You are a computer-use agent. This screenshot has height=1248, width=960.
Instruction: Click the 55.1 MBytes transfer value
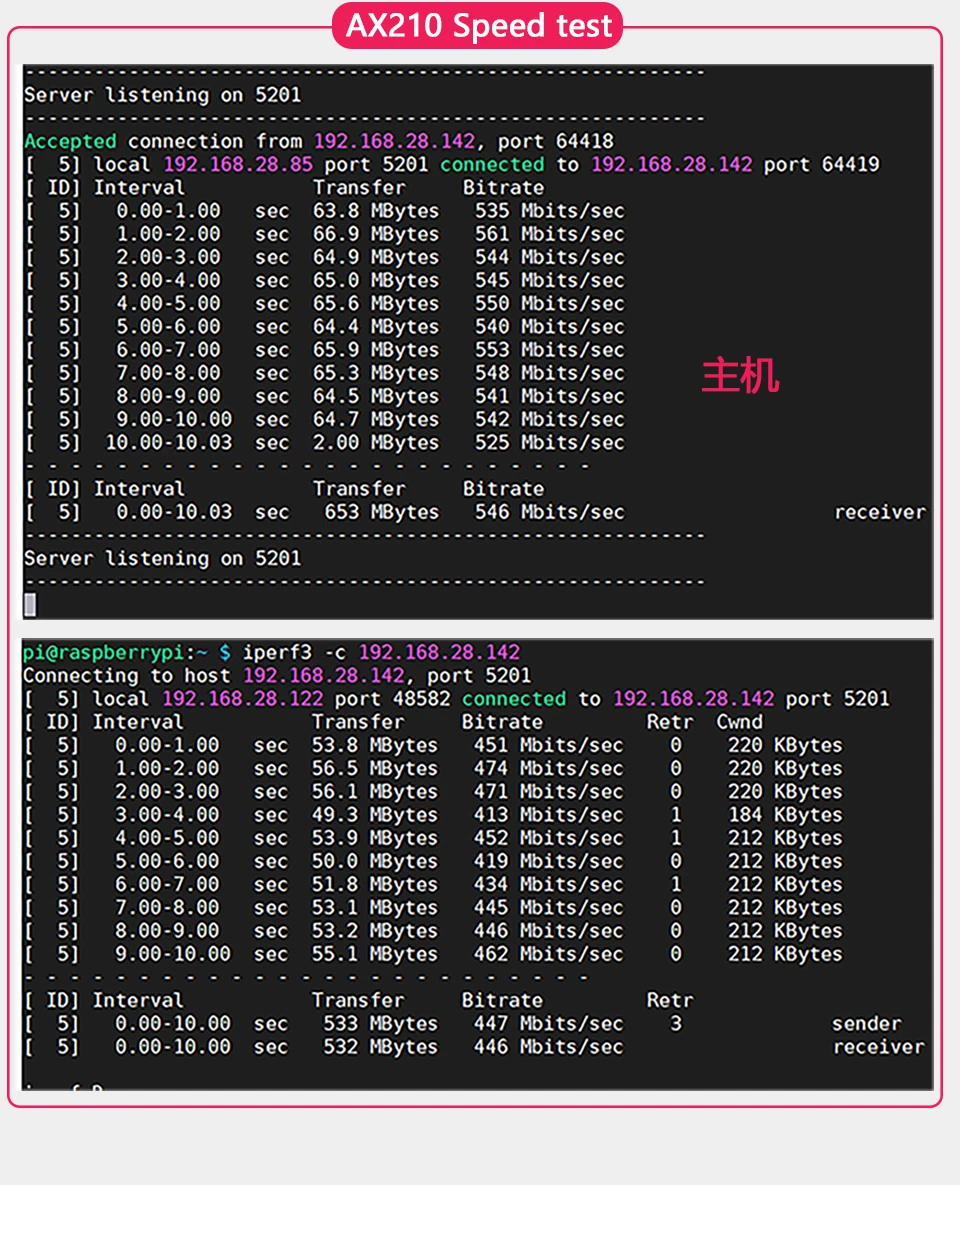pyautogui.click(x=375, y=954)
